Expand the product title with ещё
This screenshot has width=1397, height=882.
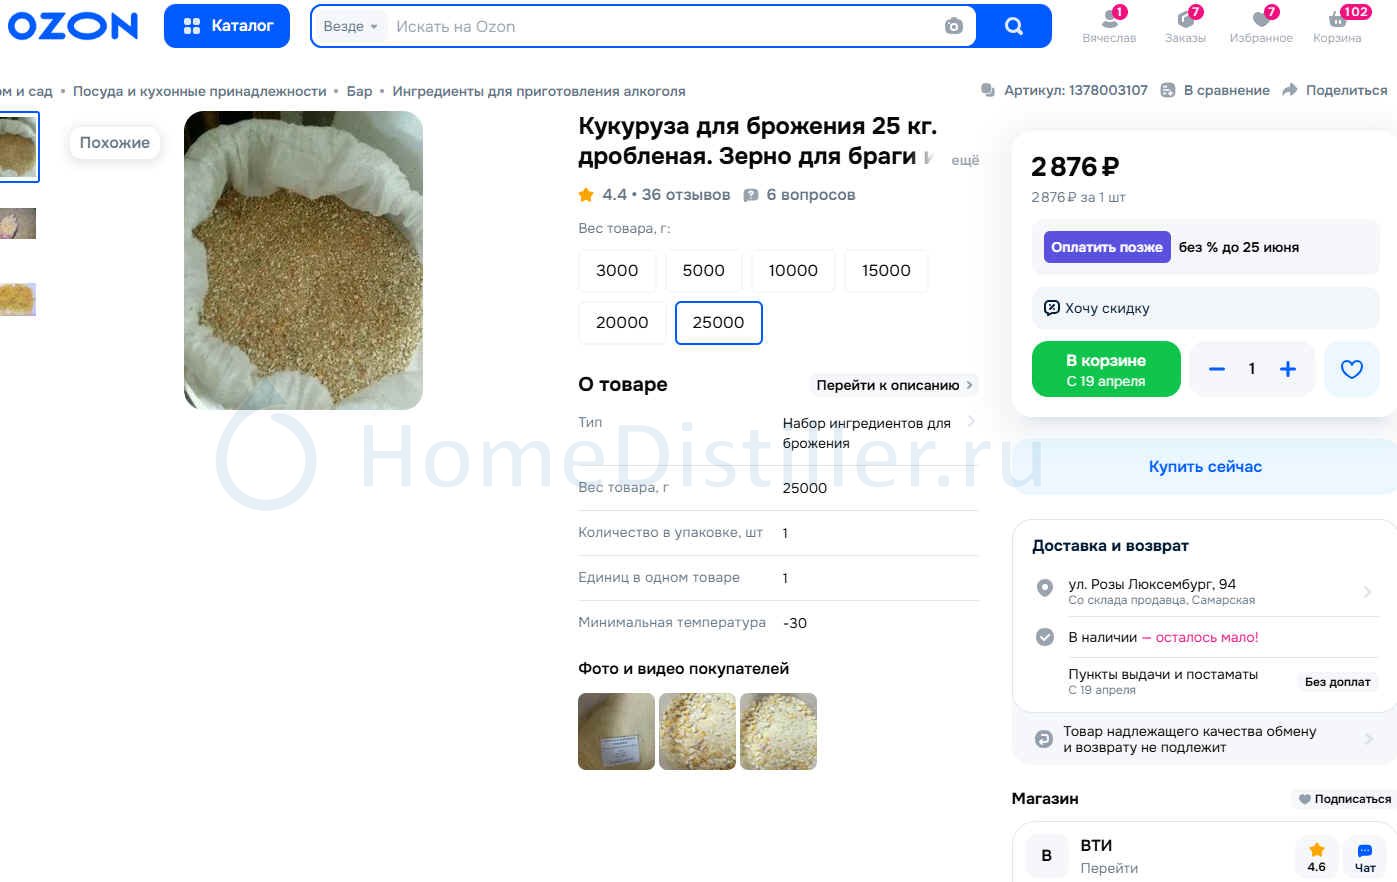tap(965, 160)
